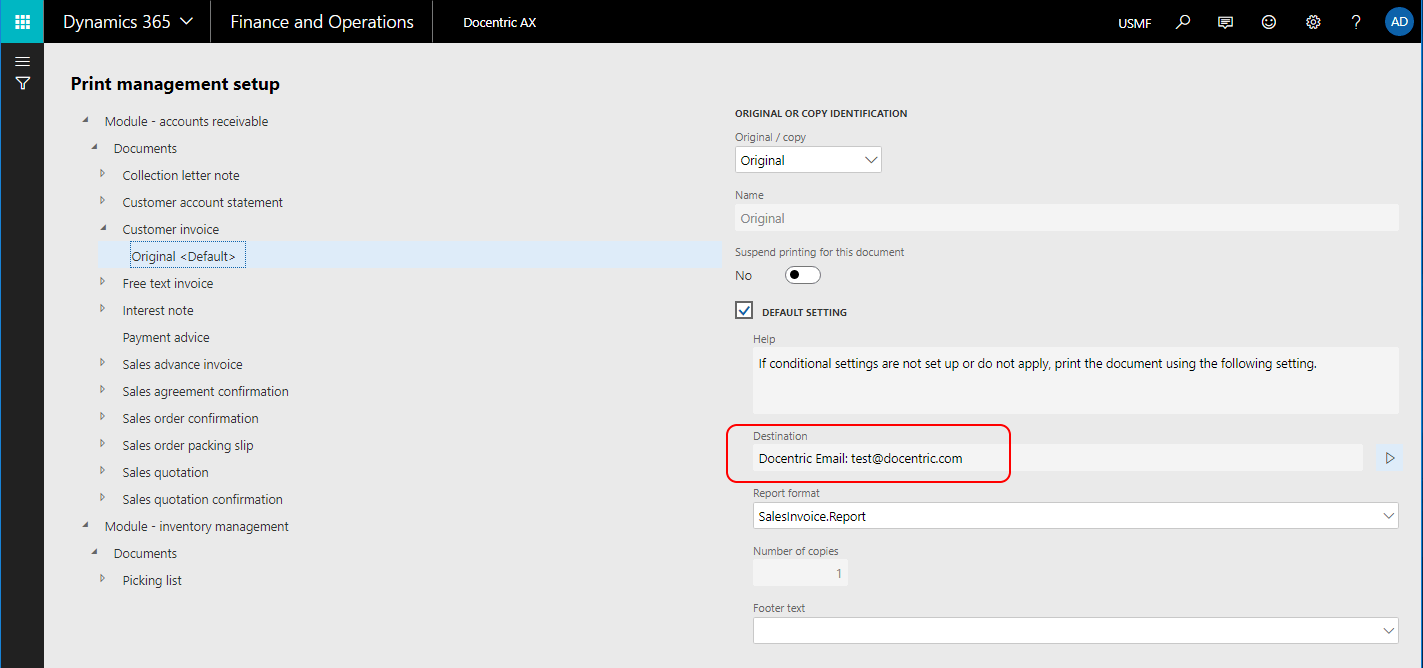Click the help question mark icon
The image size is (1423, 668).
(1356, 22)
